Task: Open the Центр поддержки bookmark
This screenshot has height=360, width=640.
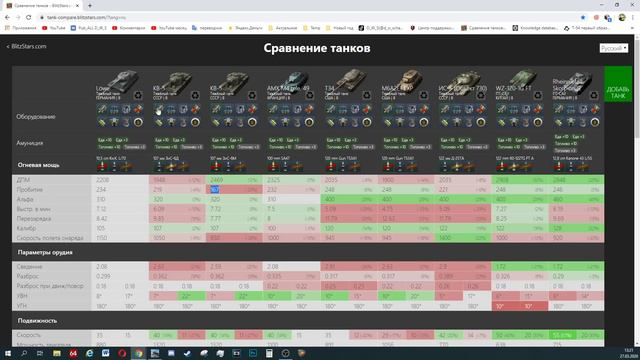Action: [x=432, y=28]
